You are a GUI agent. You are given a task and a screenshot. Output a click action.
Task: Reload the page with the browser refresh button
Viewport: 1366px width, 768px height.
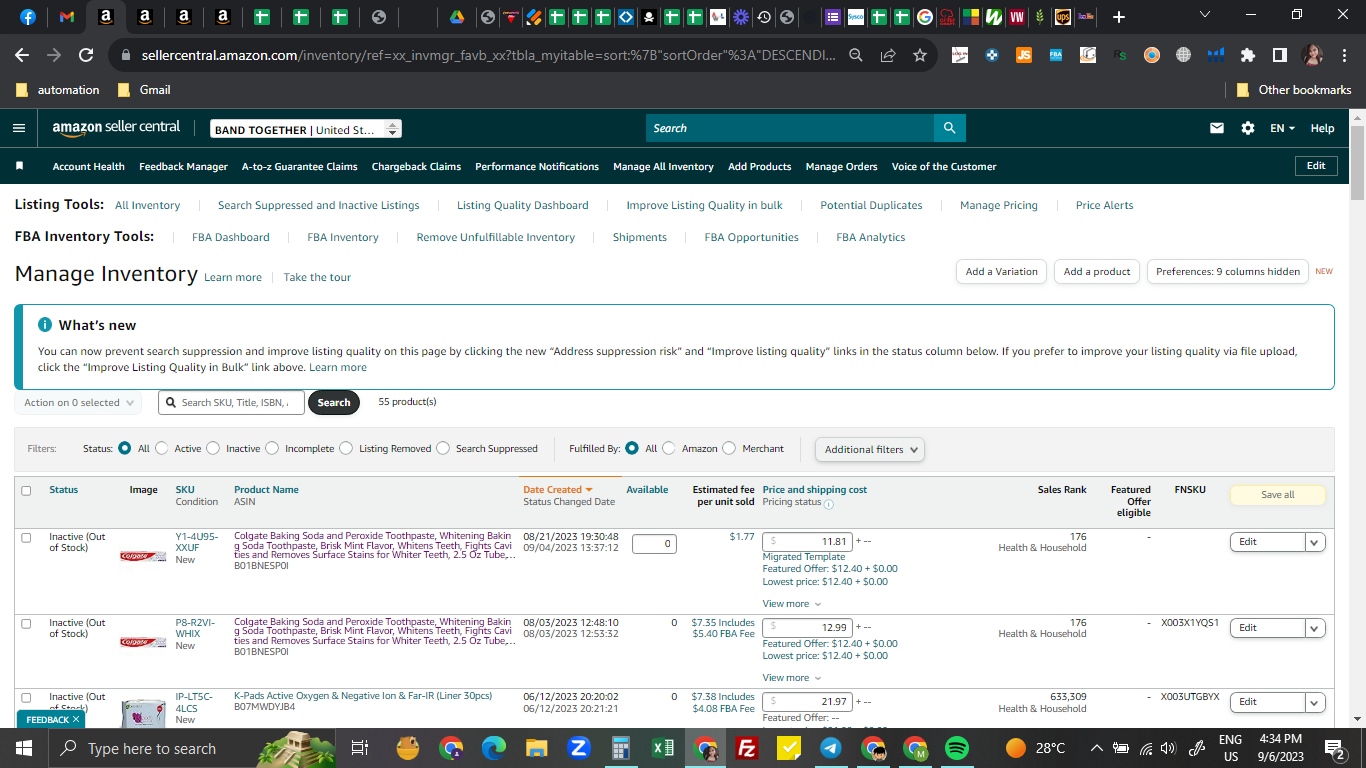86,56
